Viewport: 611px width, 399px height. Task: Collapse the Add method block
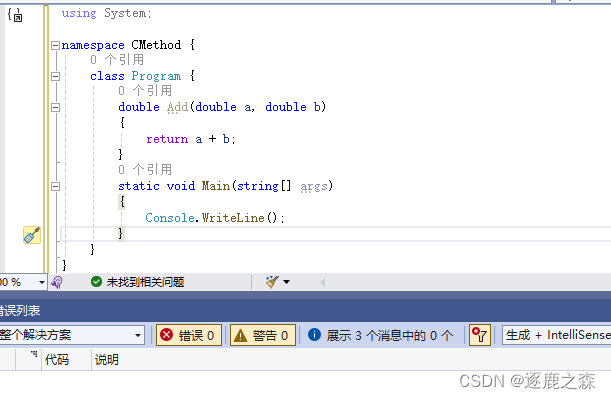coord(55,108)
